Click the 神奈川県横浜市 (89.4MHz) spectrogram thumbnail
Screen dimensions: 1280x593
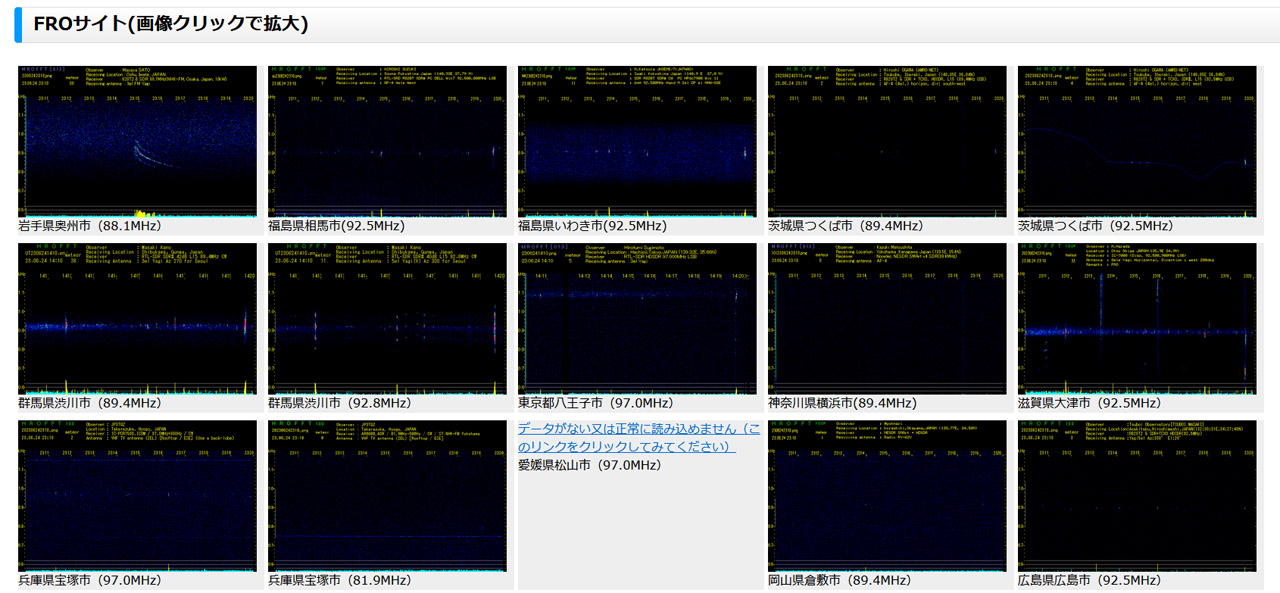(x=887, y=318)
